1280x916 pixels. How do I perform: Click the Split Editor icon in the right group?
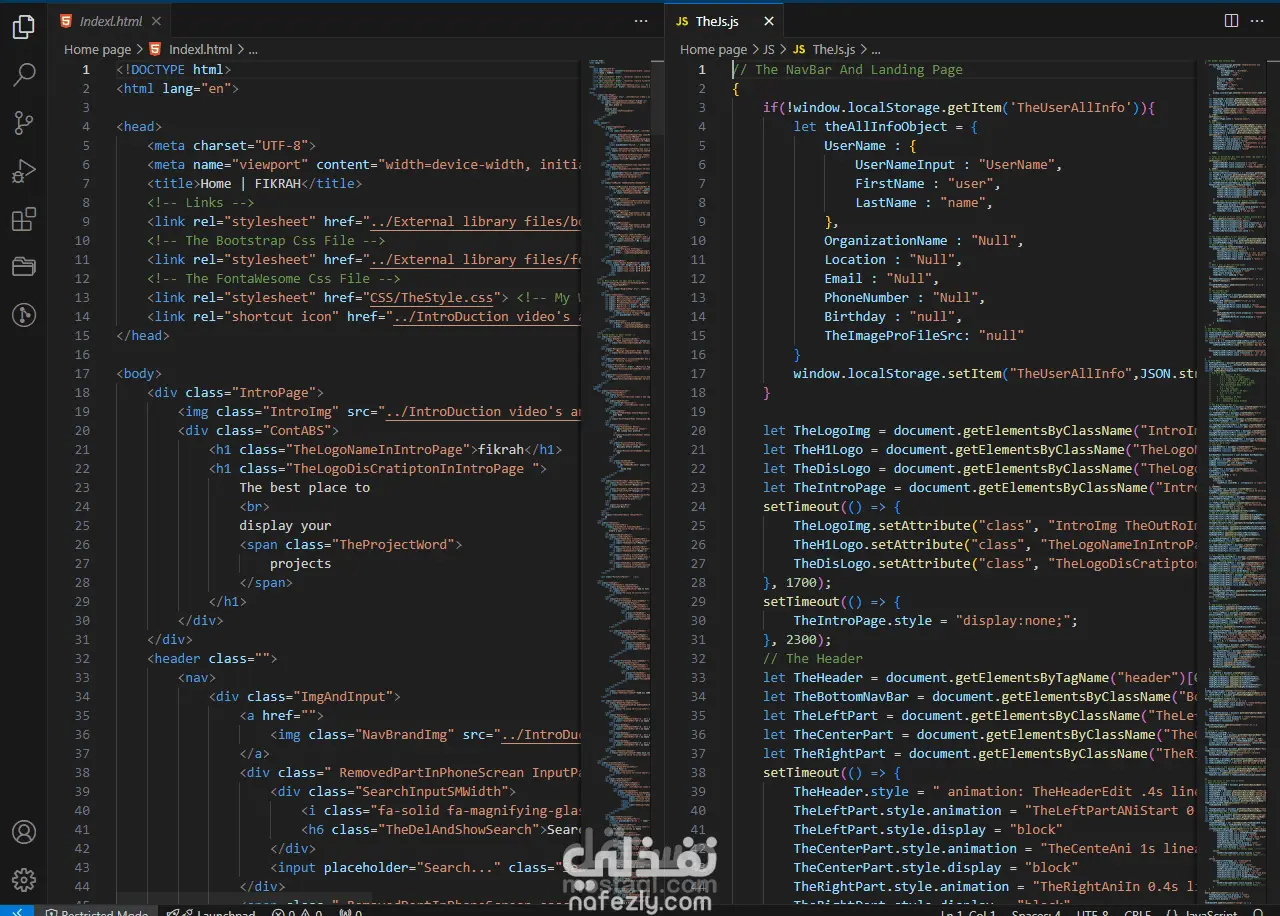(x=1231, y=21)
